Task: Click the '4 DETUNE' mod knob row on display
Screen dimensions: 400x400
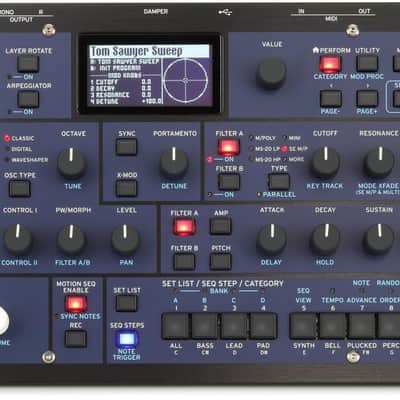Action: coord(126,101)
